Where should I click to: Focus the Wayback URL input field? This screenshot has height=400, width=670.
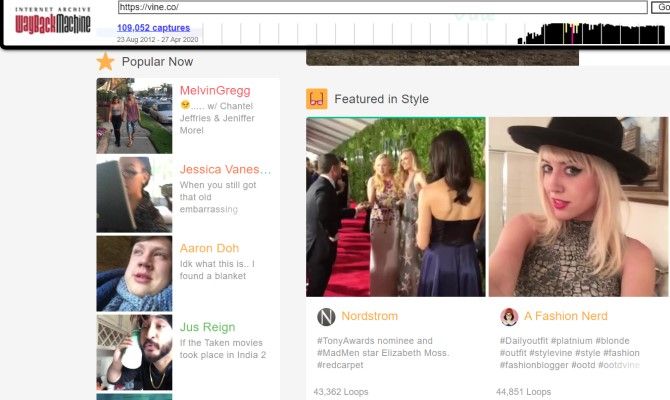click(382, 7)
